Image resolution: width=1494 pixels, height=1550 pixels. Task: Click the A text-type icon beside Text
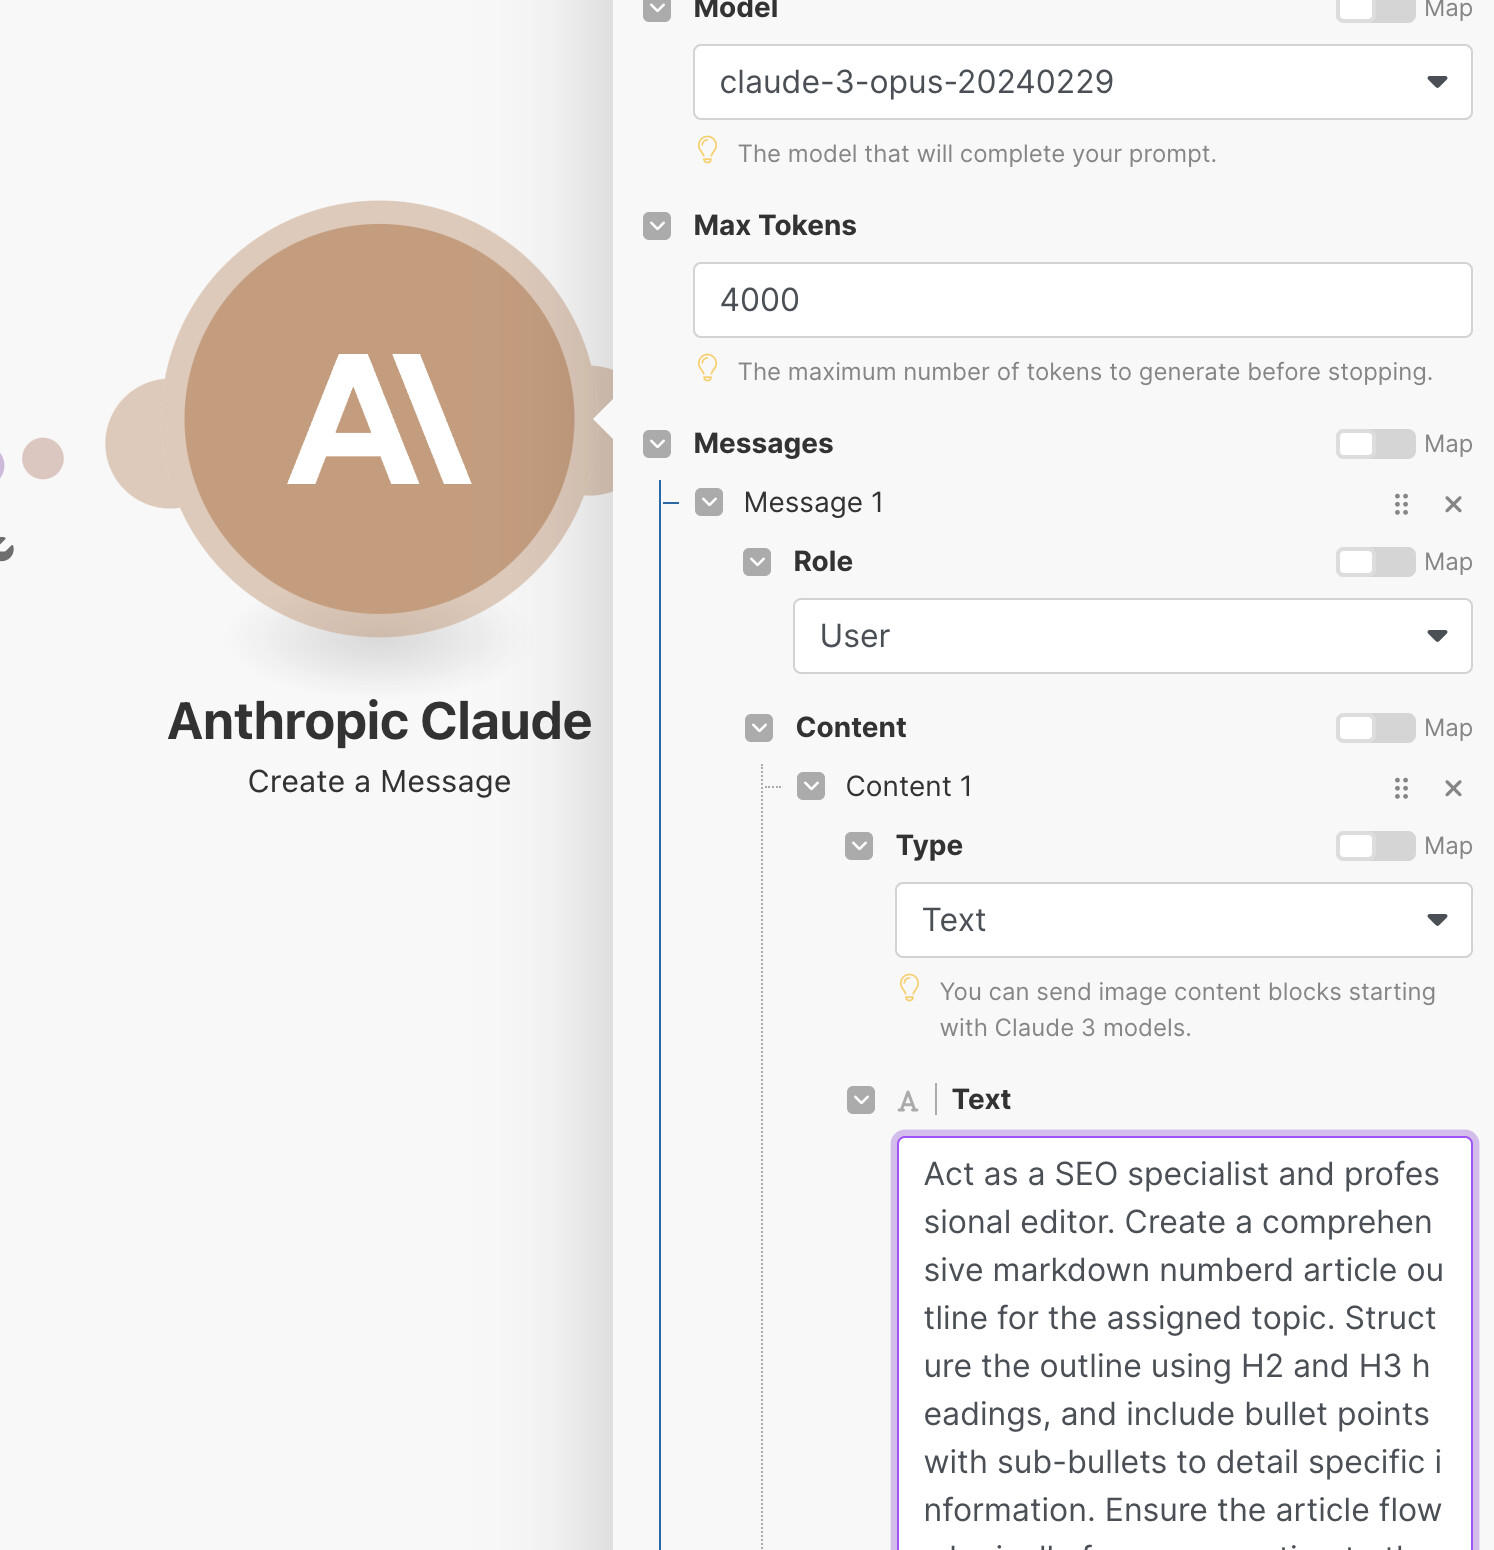pyautogui.click(x=908, y=1101)
